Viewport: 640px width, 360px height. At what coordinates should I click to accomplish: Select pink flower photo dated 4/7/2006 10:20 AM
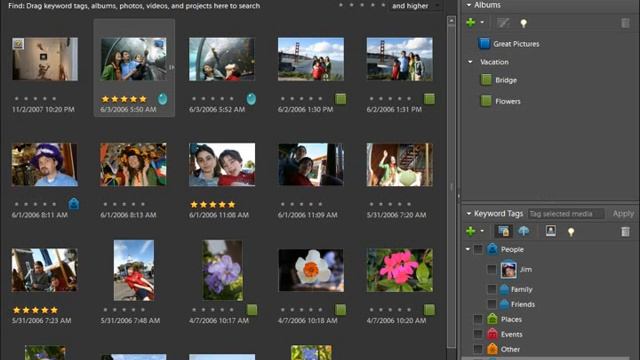point(400,270)
